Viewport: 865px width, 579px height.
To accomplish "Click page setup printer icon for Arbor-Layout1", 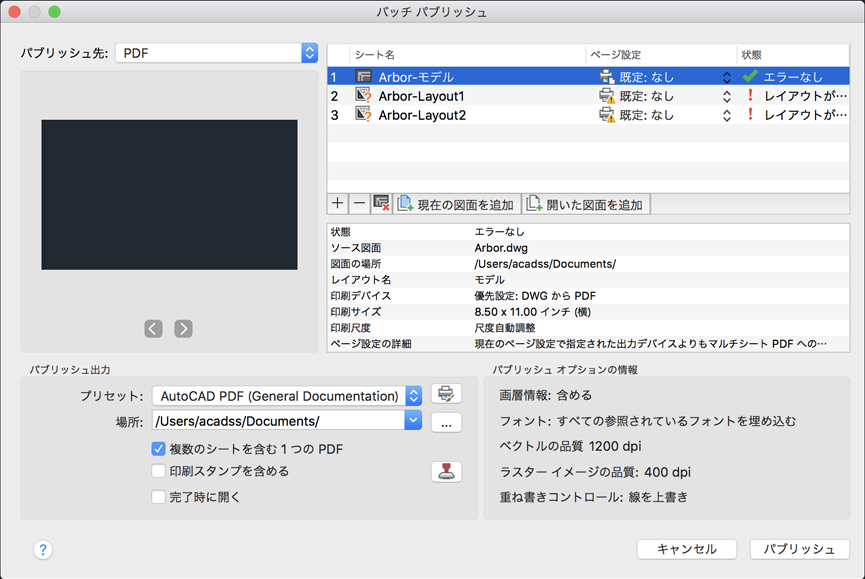I will (x=607, y=96).
